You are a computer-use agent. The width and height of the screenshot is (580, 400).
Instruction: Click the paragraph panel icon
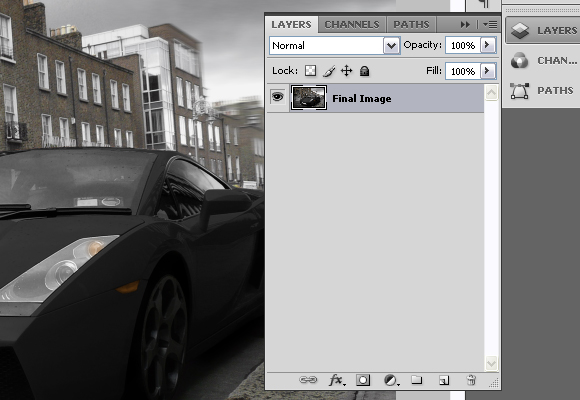point(484,4)
